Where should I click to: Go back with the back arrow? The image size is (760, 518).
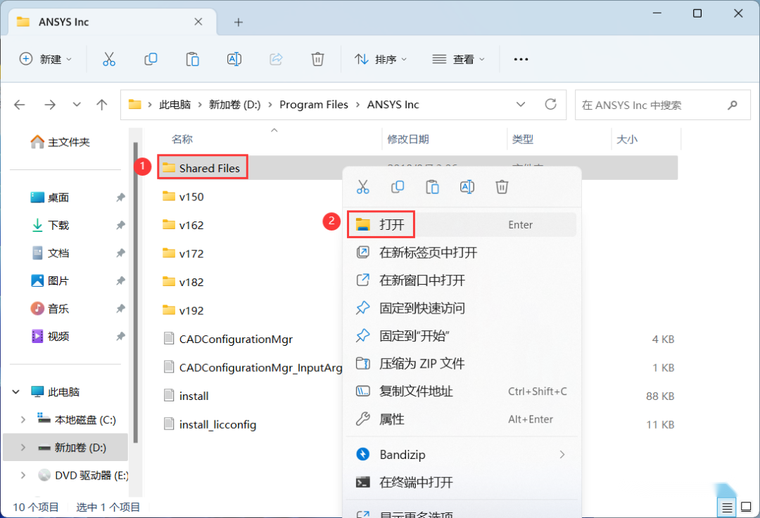tap(19, 105)
